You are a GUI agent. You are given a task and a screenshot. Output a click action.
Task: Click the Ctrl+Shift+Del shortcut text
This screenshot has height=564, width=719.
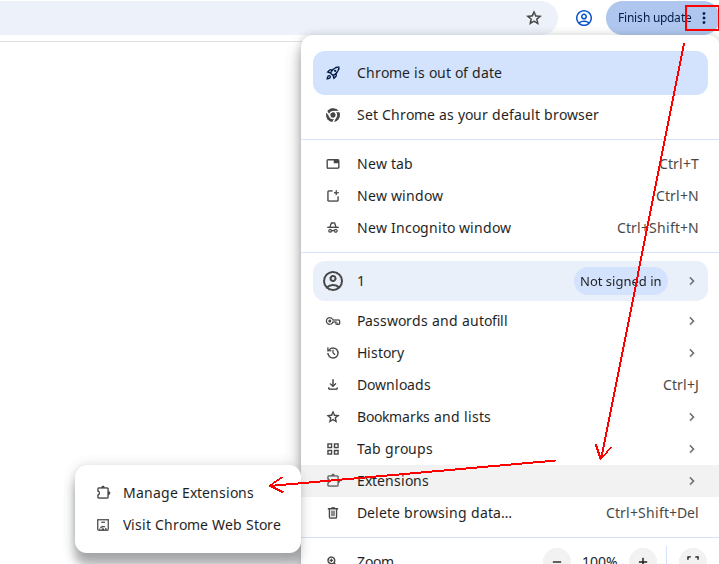click(653, 513)
